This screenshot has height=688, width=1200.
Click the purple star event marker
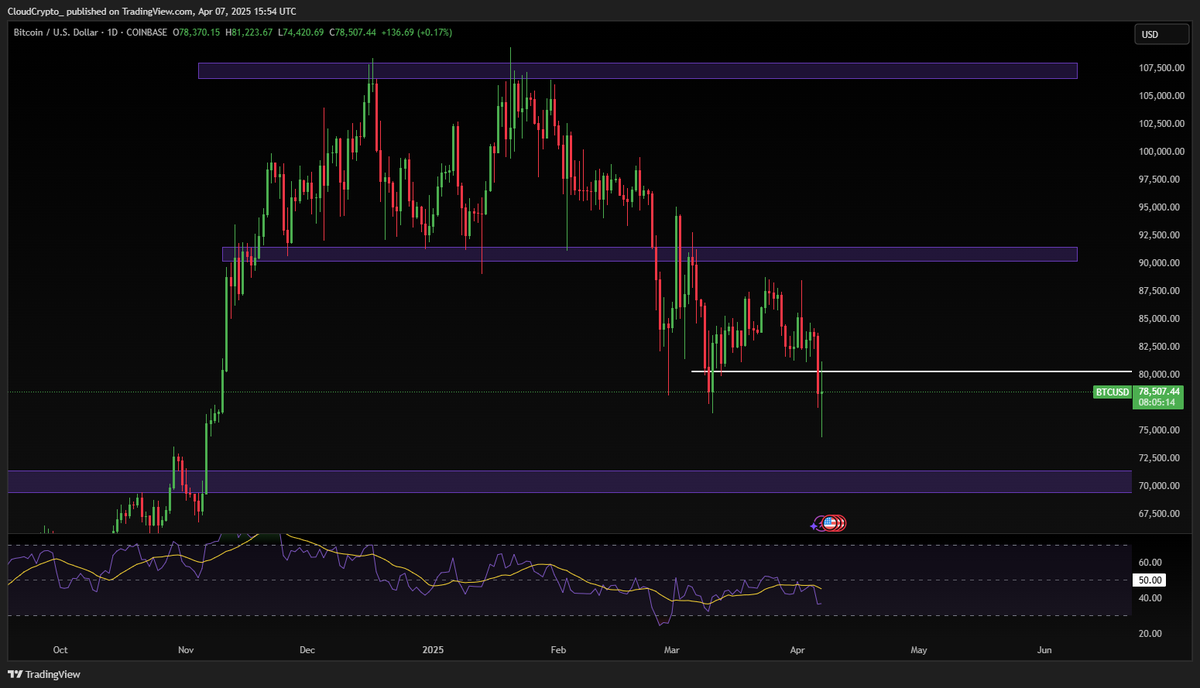pyautogui.click(x=815, y=524)
